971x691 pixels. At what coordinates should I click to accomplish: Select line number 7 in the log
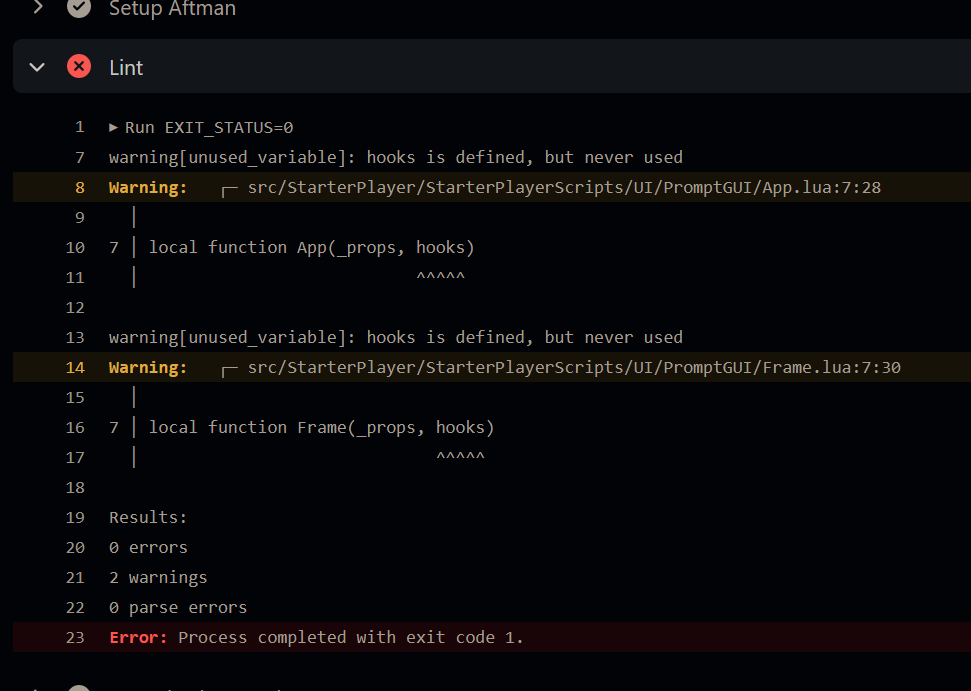[x=79, y=157]
